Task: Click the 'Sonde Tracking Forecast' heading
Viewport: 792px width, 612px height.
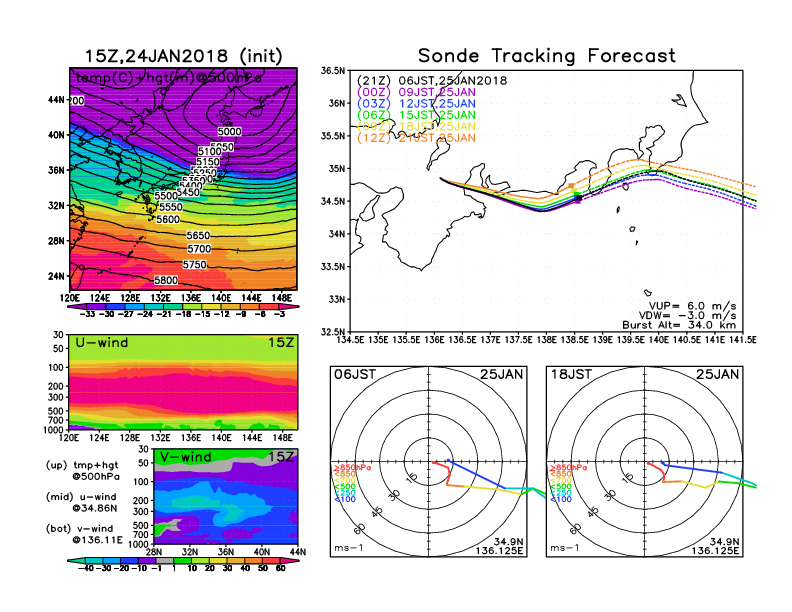Action: 547,56
